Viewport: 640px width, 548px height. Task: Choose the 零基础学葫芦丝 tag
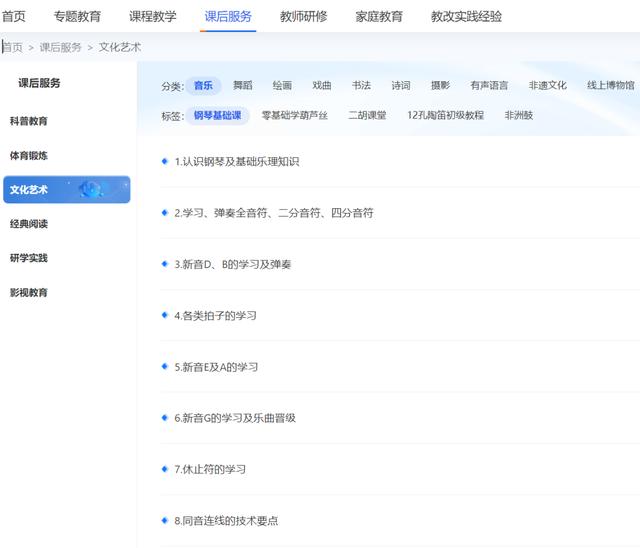294,115
